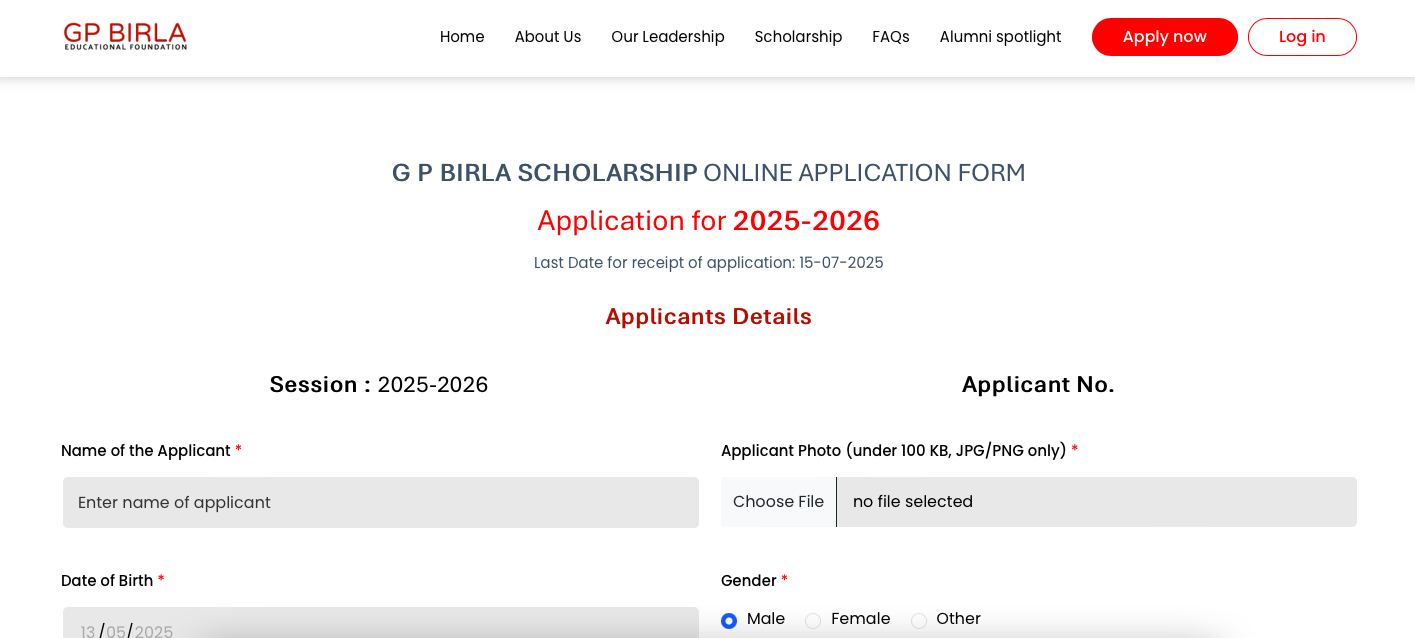Open the About Us page

tap(547, 36)
